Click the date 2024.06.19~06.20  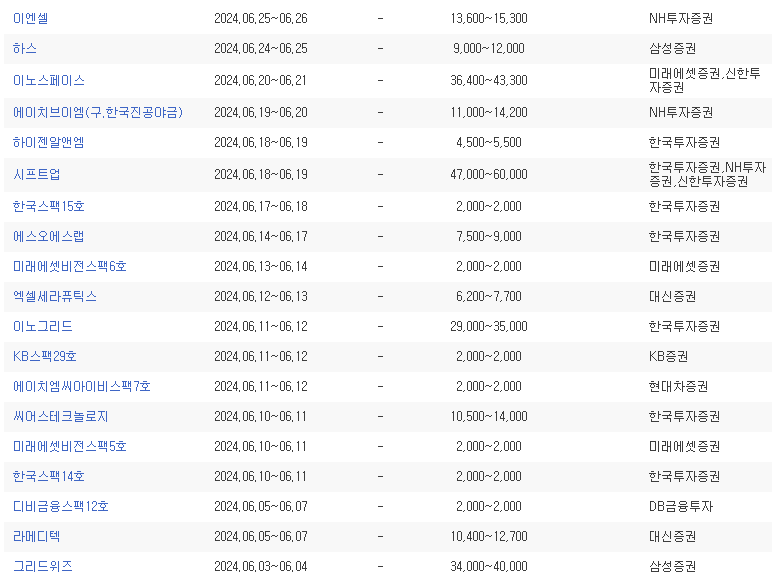261,113
